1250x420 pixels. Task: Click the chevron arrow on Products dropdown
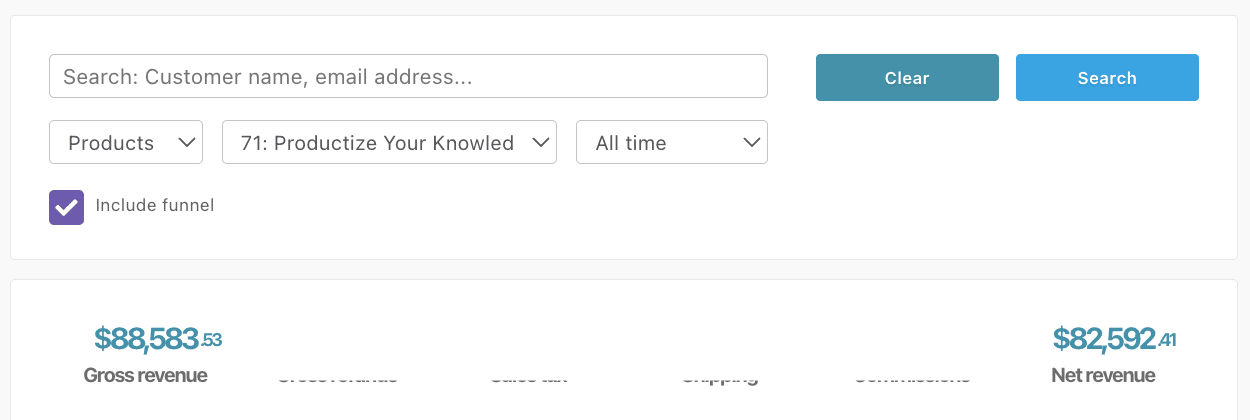pos(186,143)
